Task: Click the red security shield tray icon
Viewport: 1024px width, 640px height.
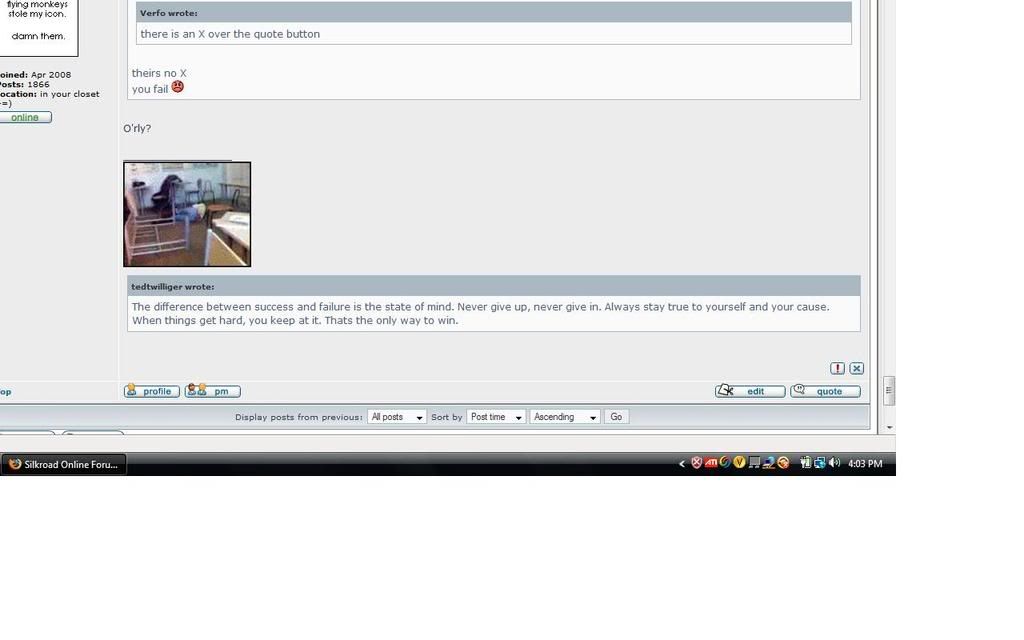Action: click(x=697, y=463)
